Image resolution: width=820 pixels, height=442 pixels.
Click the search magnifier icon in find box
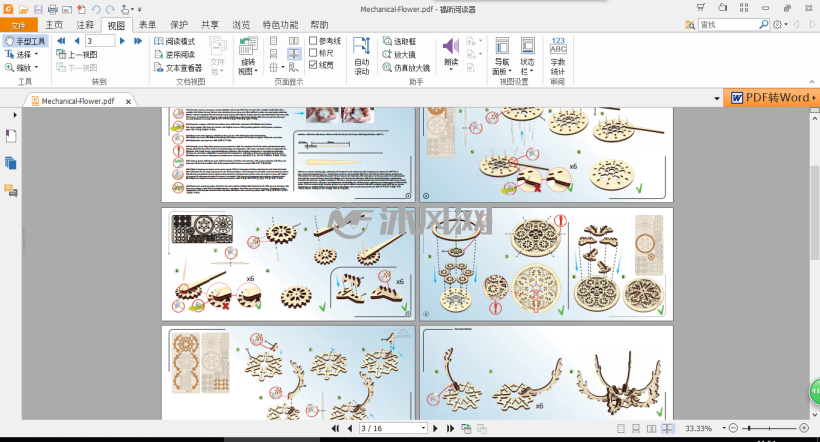pos(764,24)
